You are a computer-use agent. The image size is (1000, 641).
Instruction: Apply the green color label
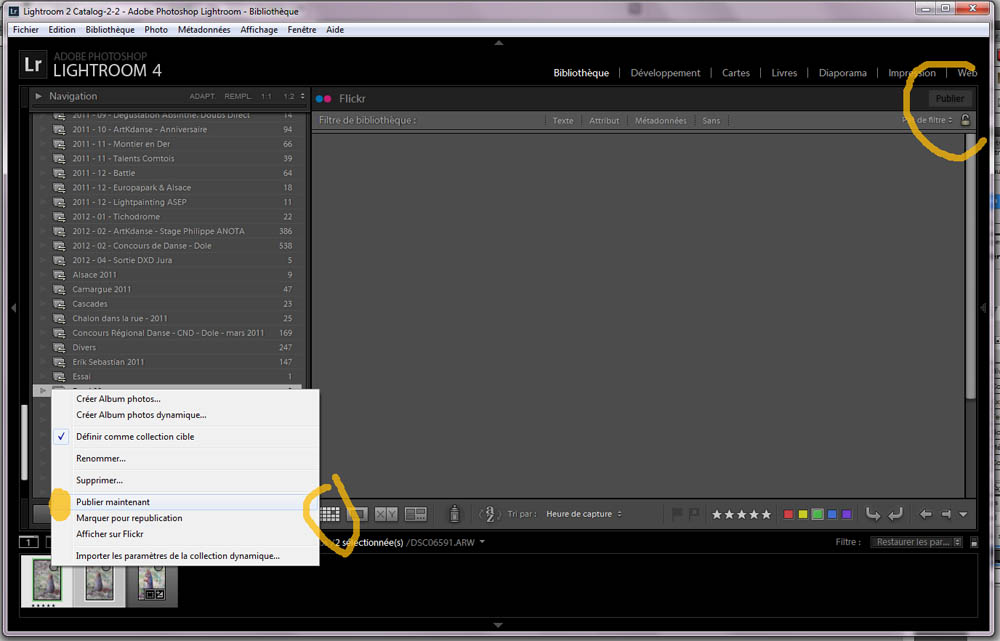pyautogui.click(x=817, y=514)
